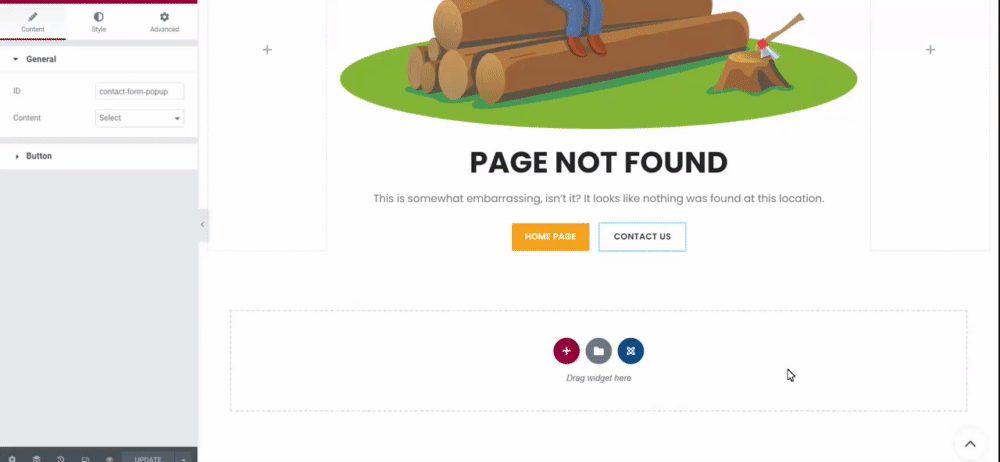Open page settings gear in bottom bar
1000x462 pixels.
[x=11, y=458]
